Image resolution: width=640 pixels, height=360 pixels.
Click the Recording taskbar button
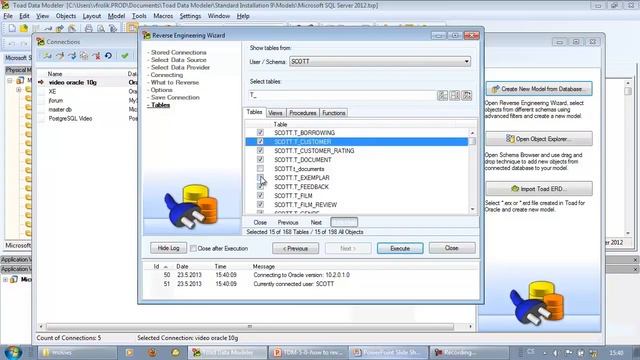(x=470, y=352)
